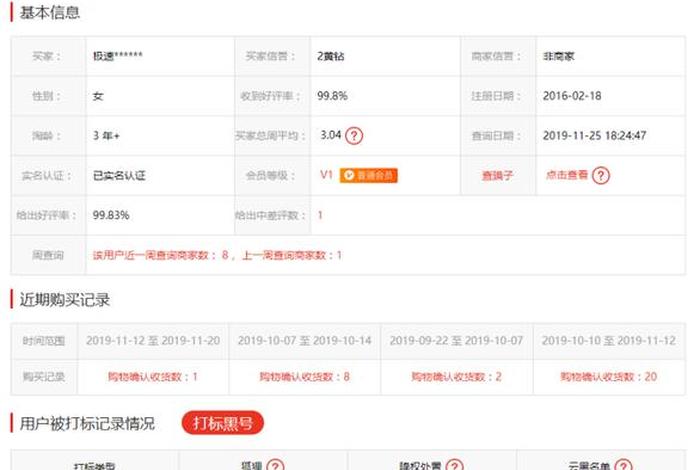Click 购物确认收货数：1 record
Screen dimensions: 700x470
point(152,377)
